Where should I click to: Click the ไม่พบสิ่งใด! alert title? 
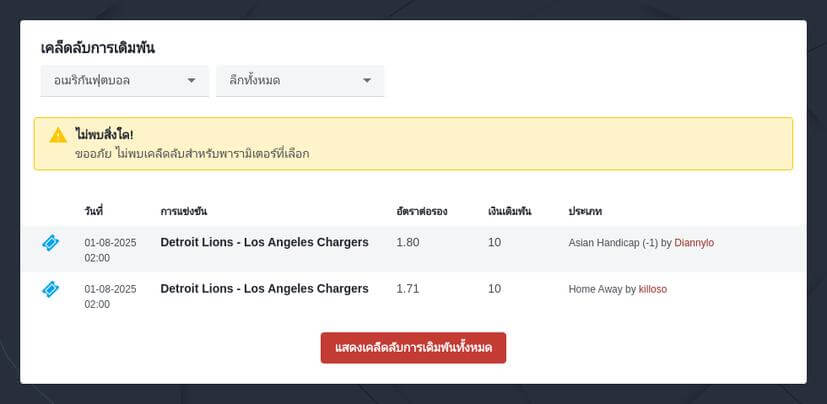click(104, 134)
